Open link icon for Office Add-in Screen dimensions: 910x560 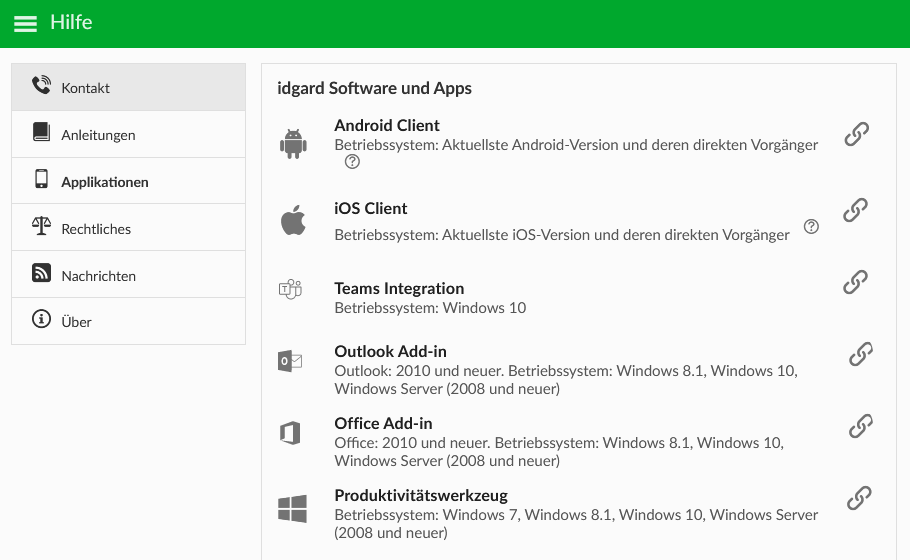pos(861,426)
